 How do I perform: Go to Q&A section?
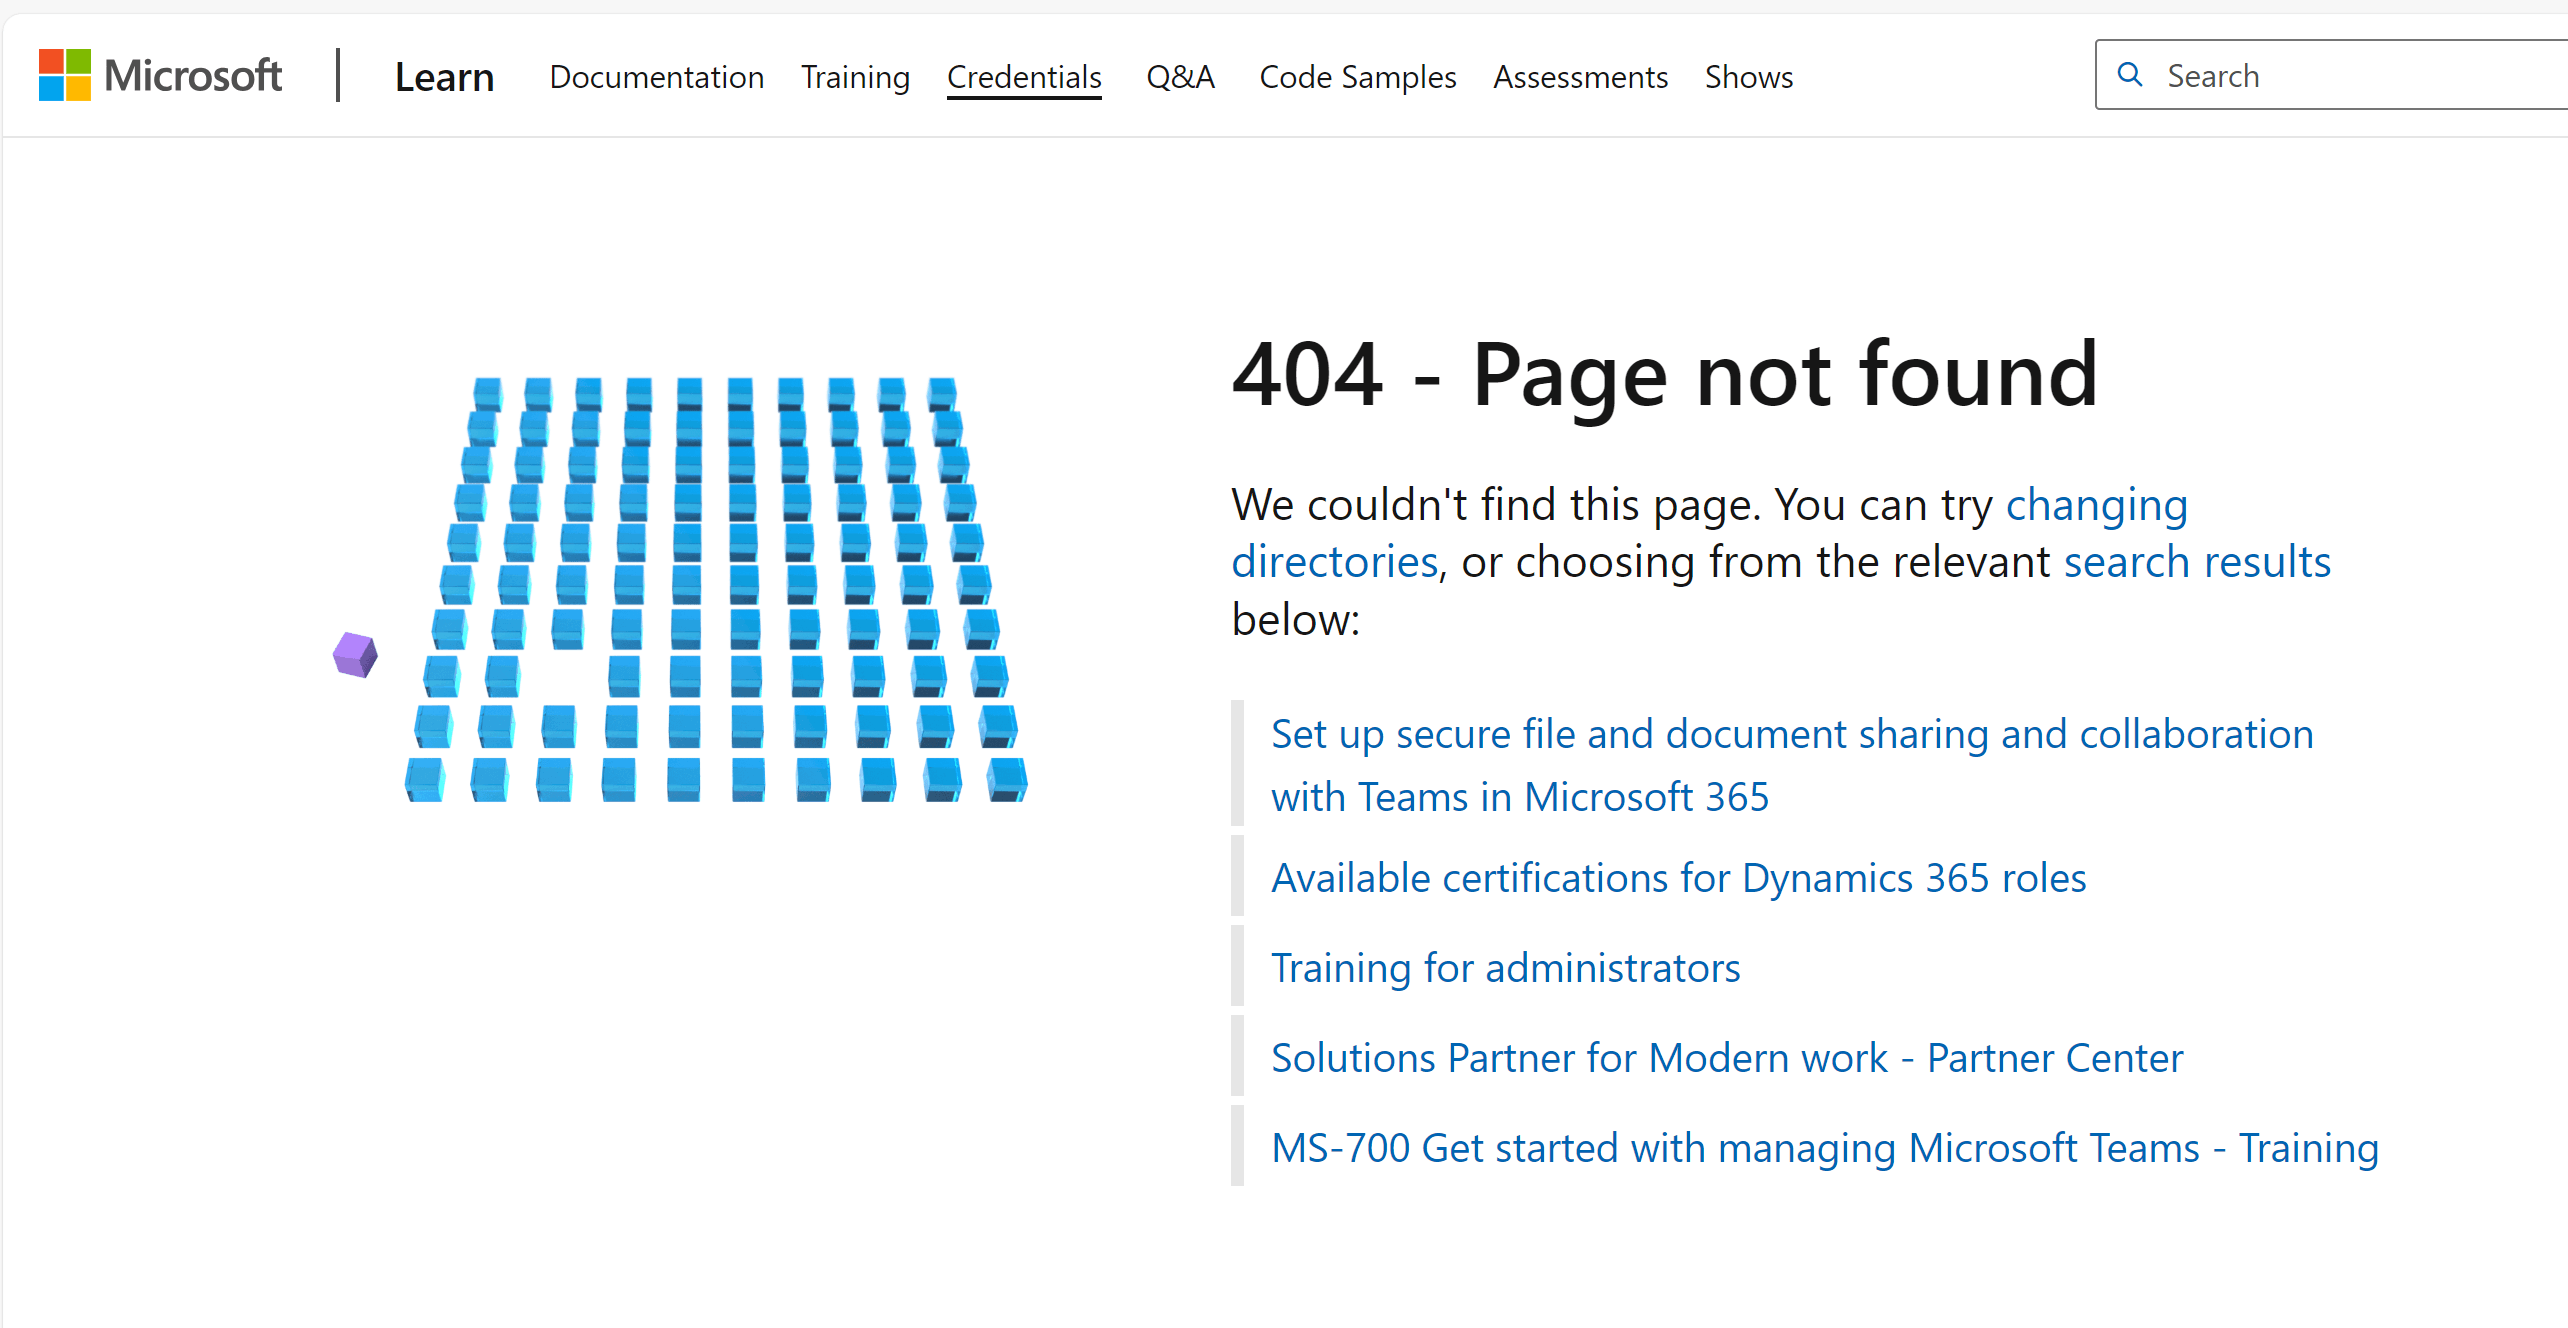1180,77
